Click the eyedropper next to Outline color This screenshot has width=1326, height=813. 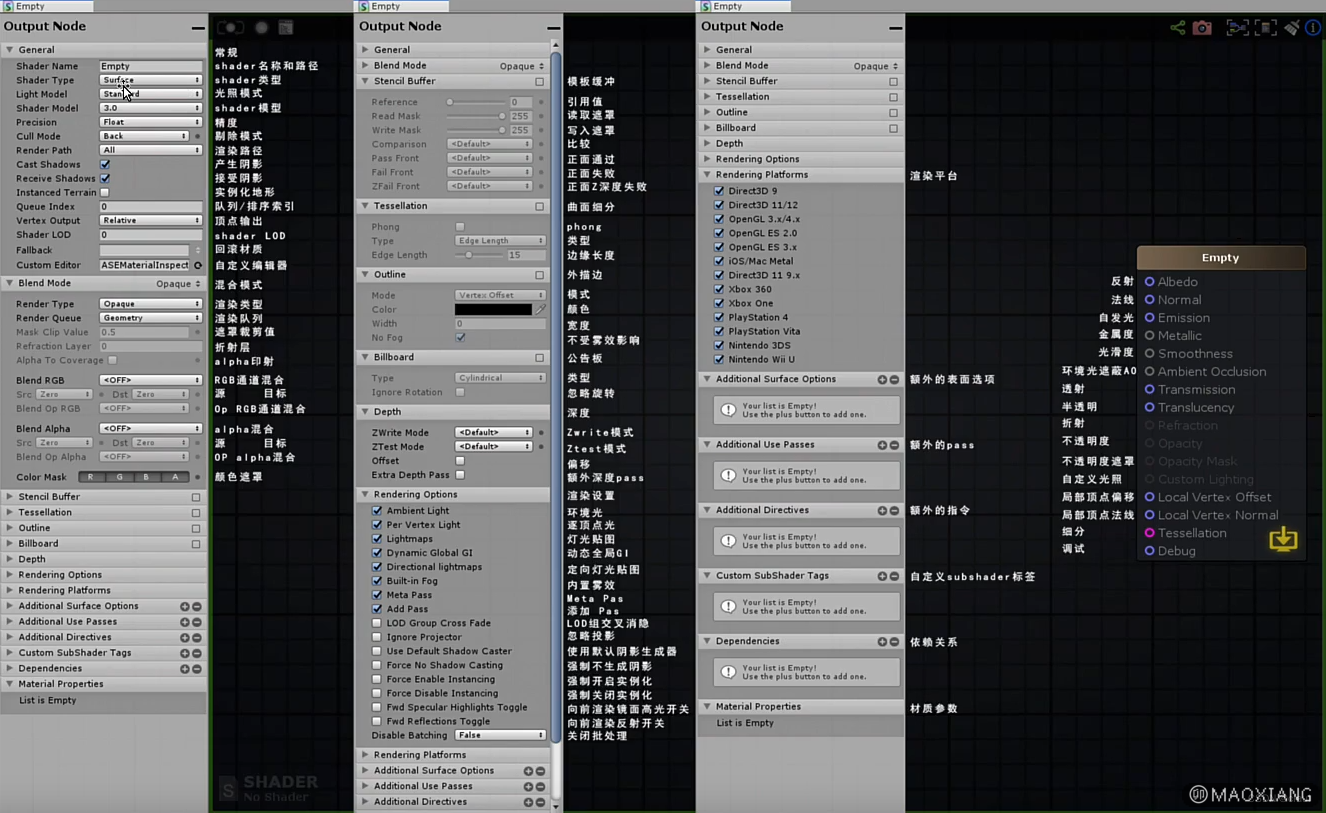540,310
